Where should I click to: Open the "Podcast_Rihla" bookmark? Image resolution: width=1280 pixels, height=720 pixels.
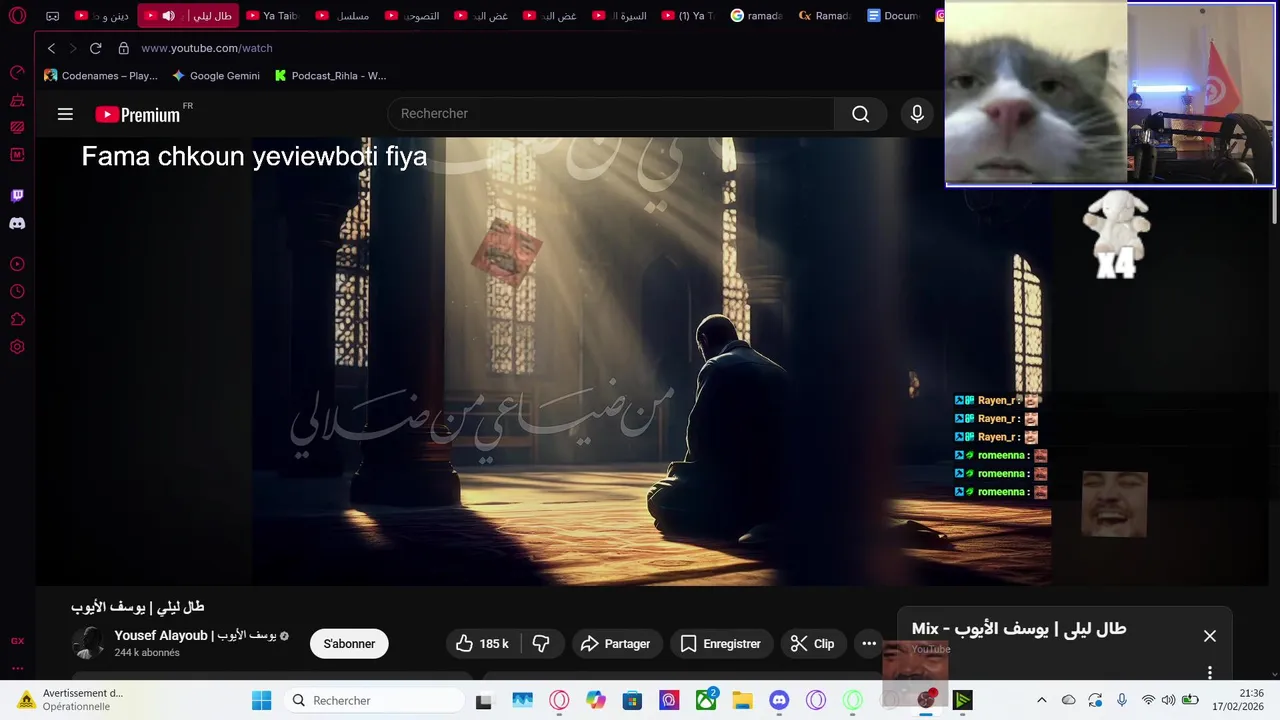click(x=330, y=76)
